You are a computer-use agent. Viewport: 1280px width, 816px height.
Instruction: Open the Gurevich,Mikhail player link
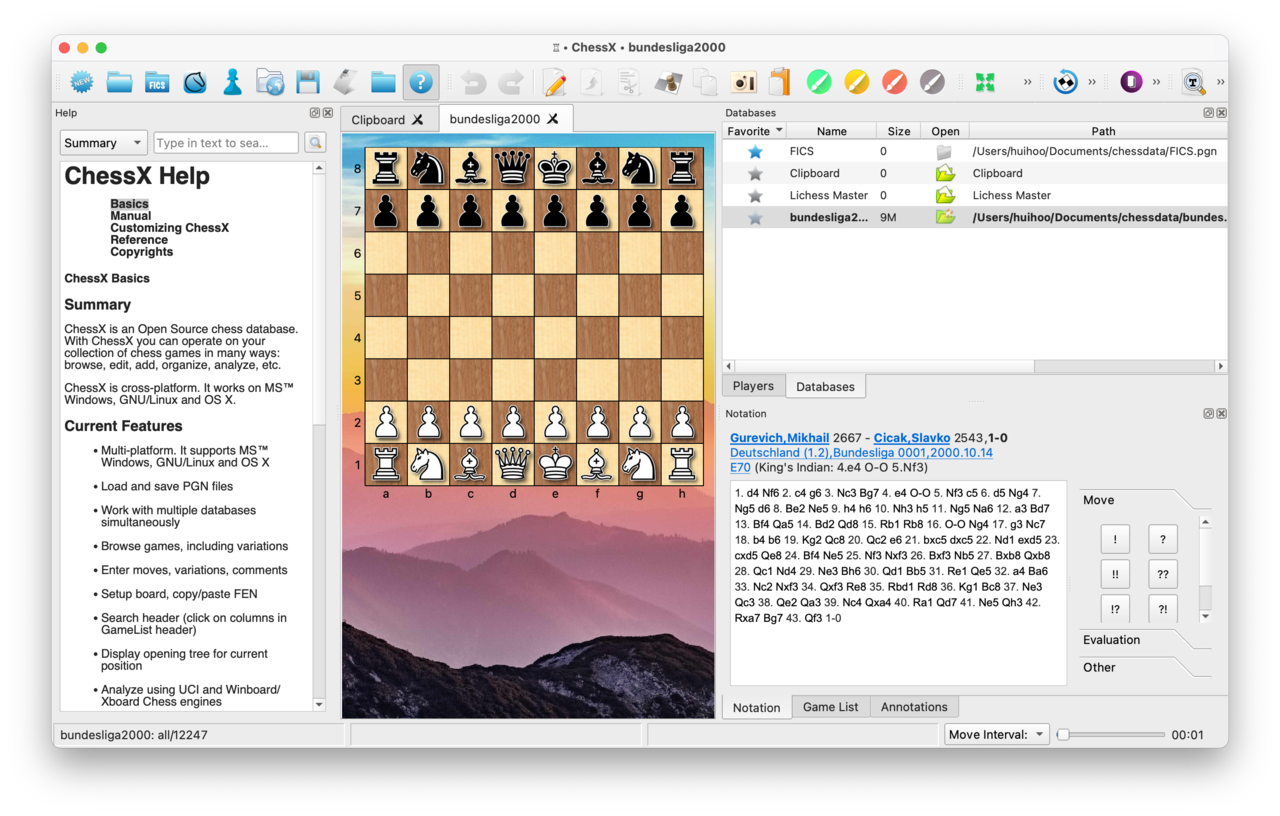(x=779, y=437)
